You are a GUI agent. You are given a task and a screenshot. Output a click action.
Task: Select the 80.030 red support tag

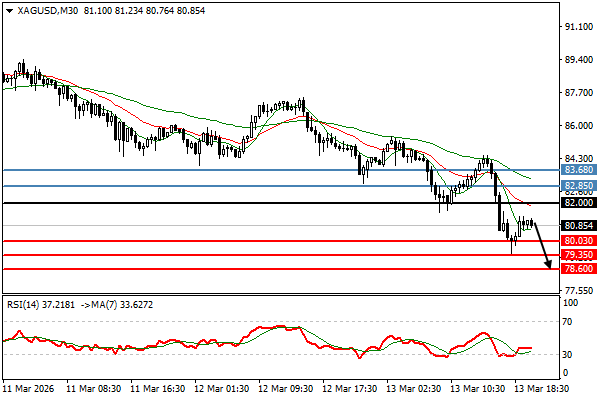point(578,241)
